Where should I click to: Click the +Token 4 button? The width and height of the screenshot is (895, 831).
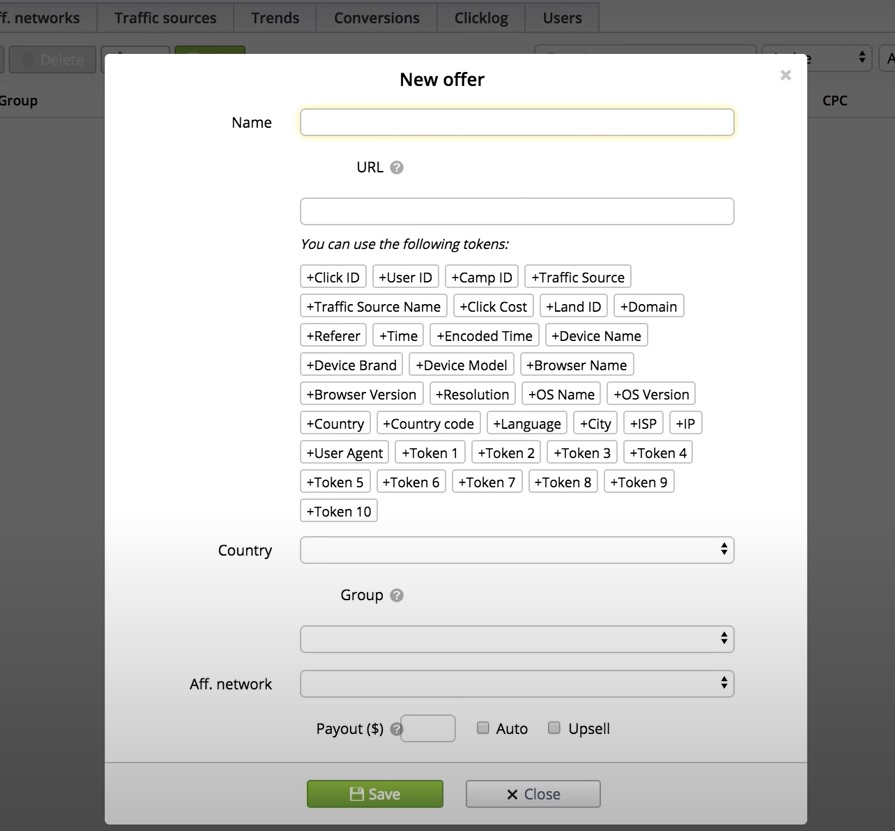658,453
